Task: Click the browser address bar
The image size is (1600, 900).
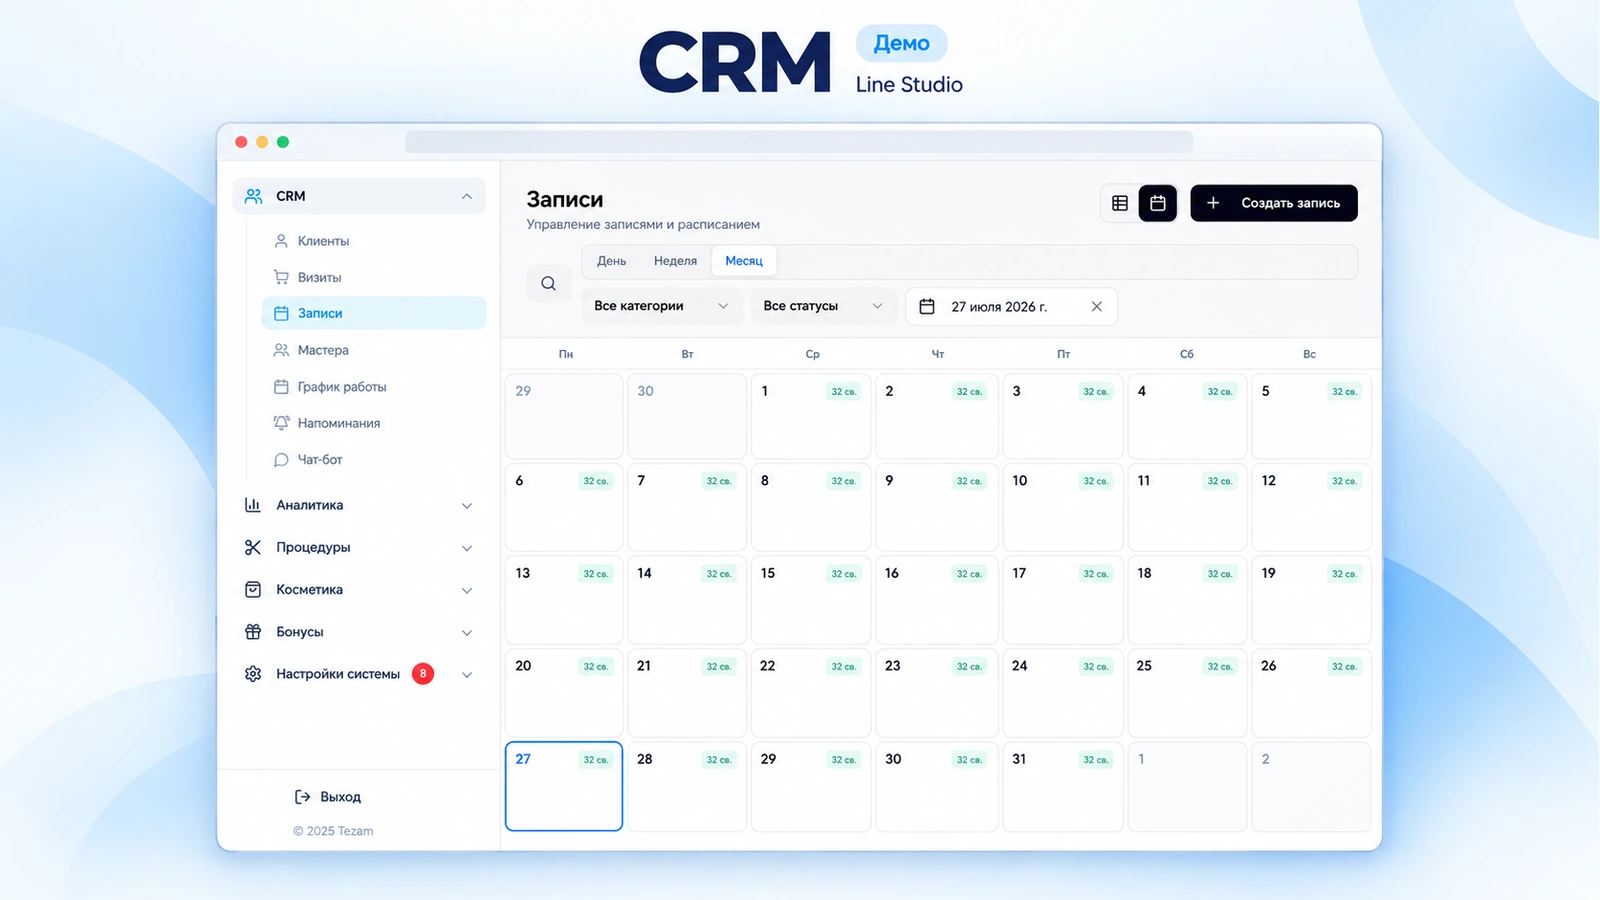Action: [799, 142]
